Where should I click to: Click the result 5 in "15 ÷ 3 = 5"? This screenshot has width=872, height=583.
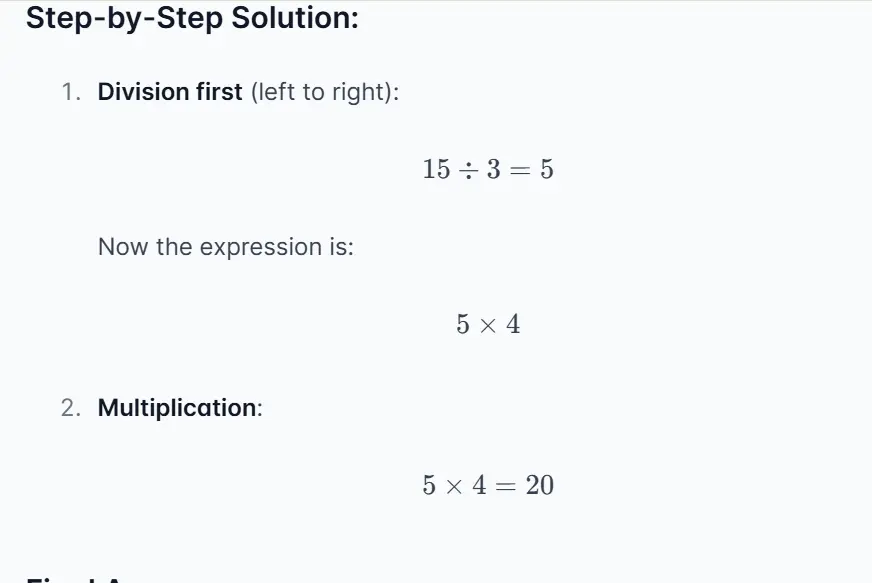pos(546,169)
